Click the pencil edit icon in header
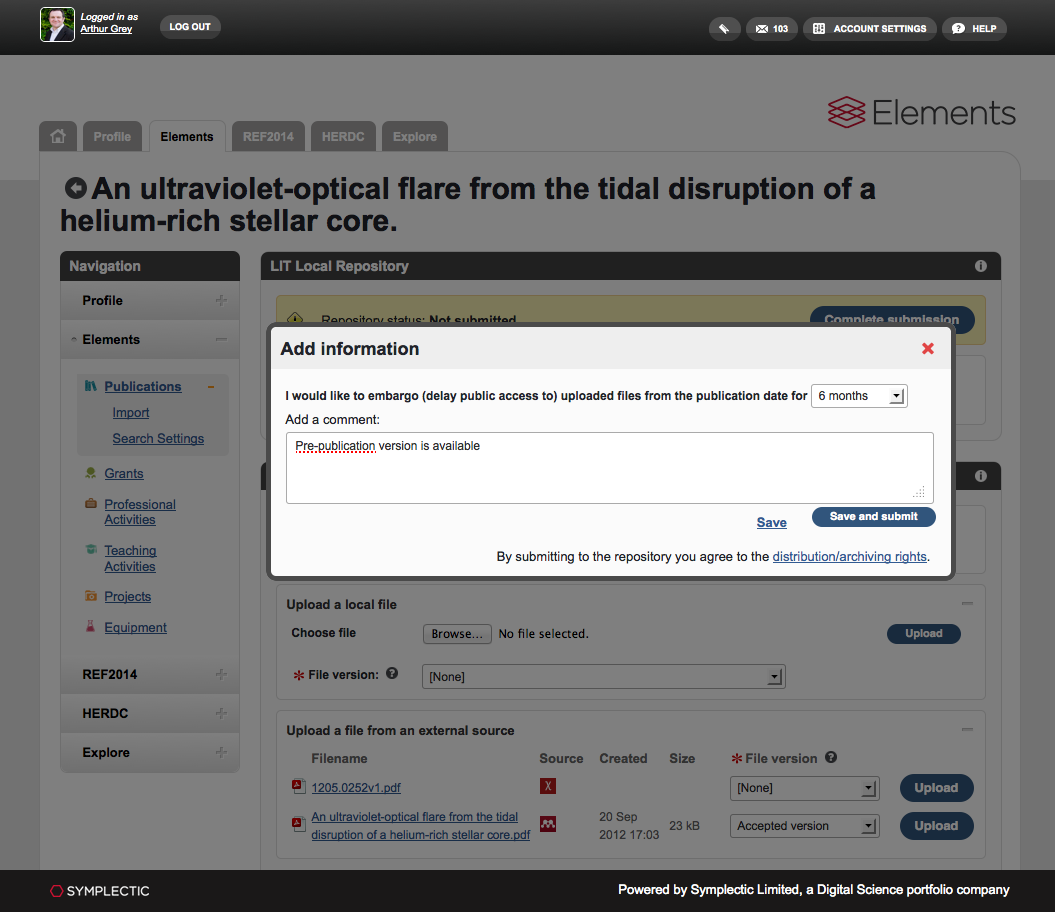The width and height of the screenshot is (1055, 912). coord(724,29)
